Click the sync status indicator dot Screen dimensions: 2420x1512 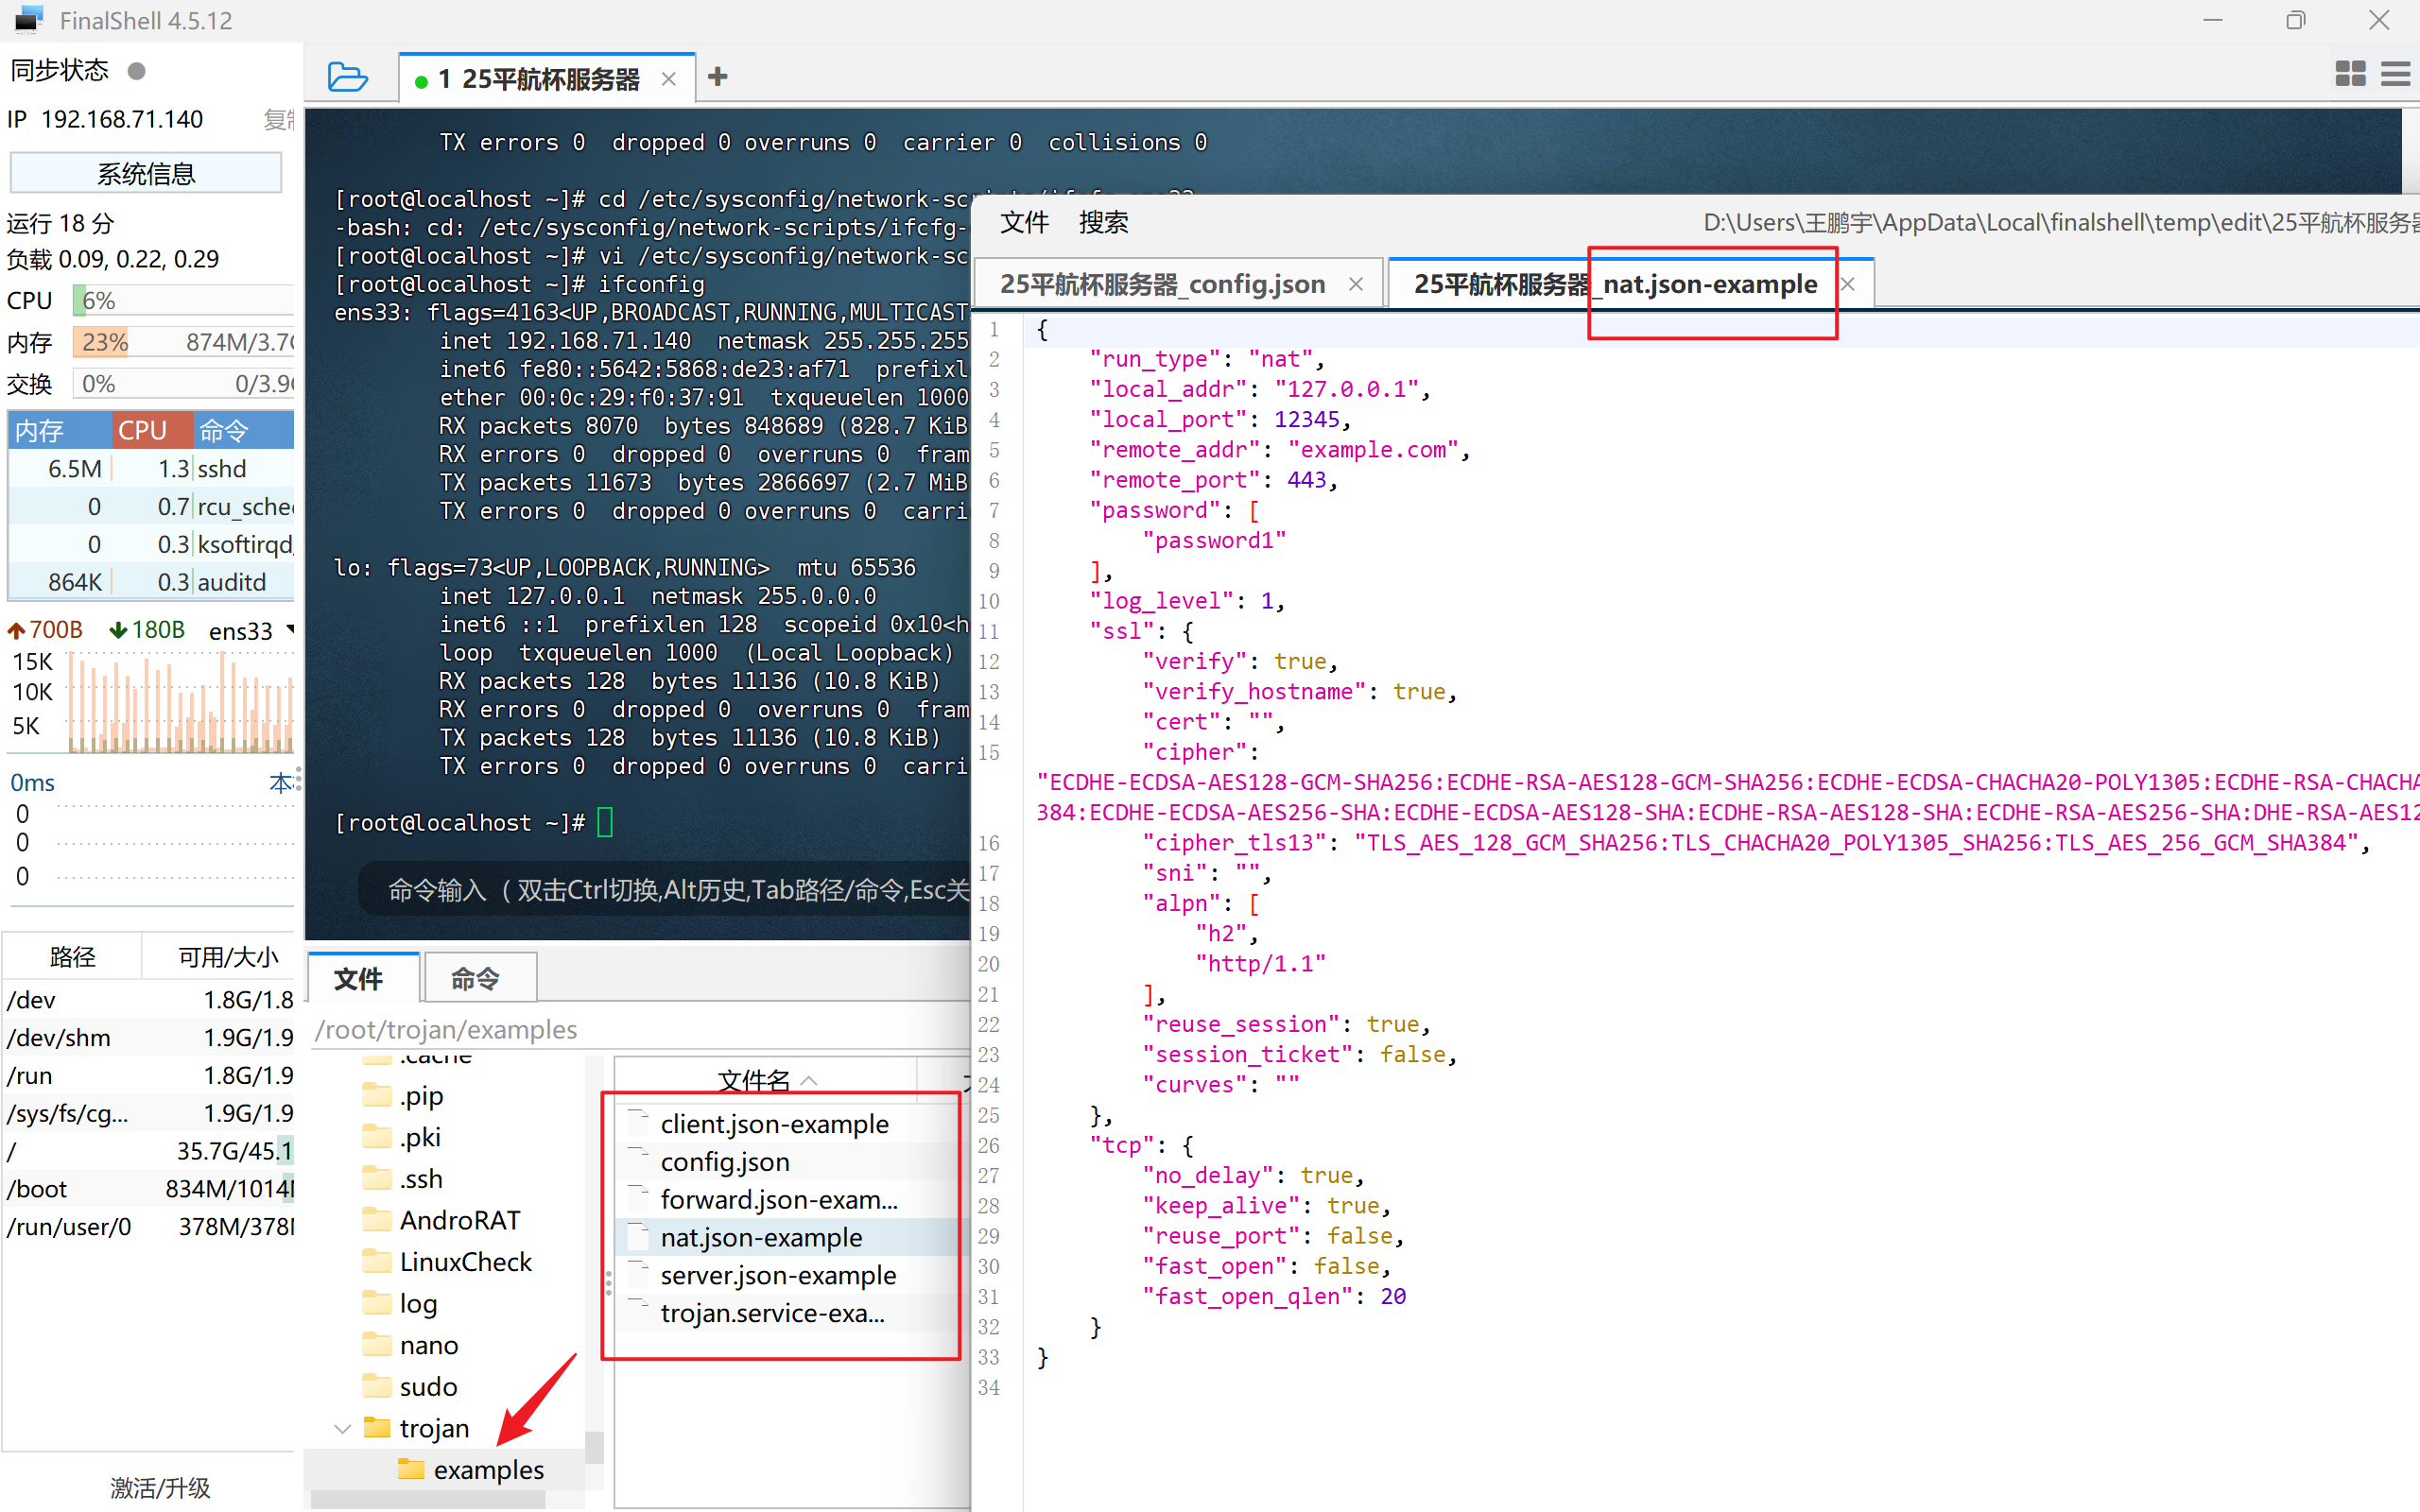pos(137,71)
